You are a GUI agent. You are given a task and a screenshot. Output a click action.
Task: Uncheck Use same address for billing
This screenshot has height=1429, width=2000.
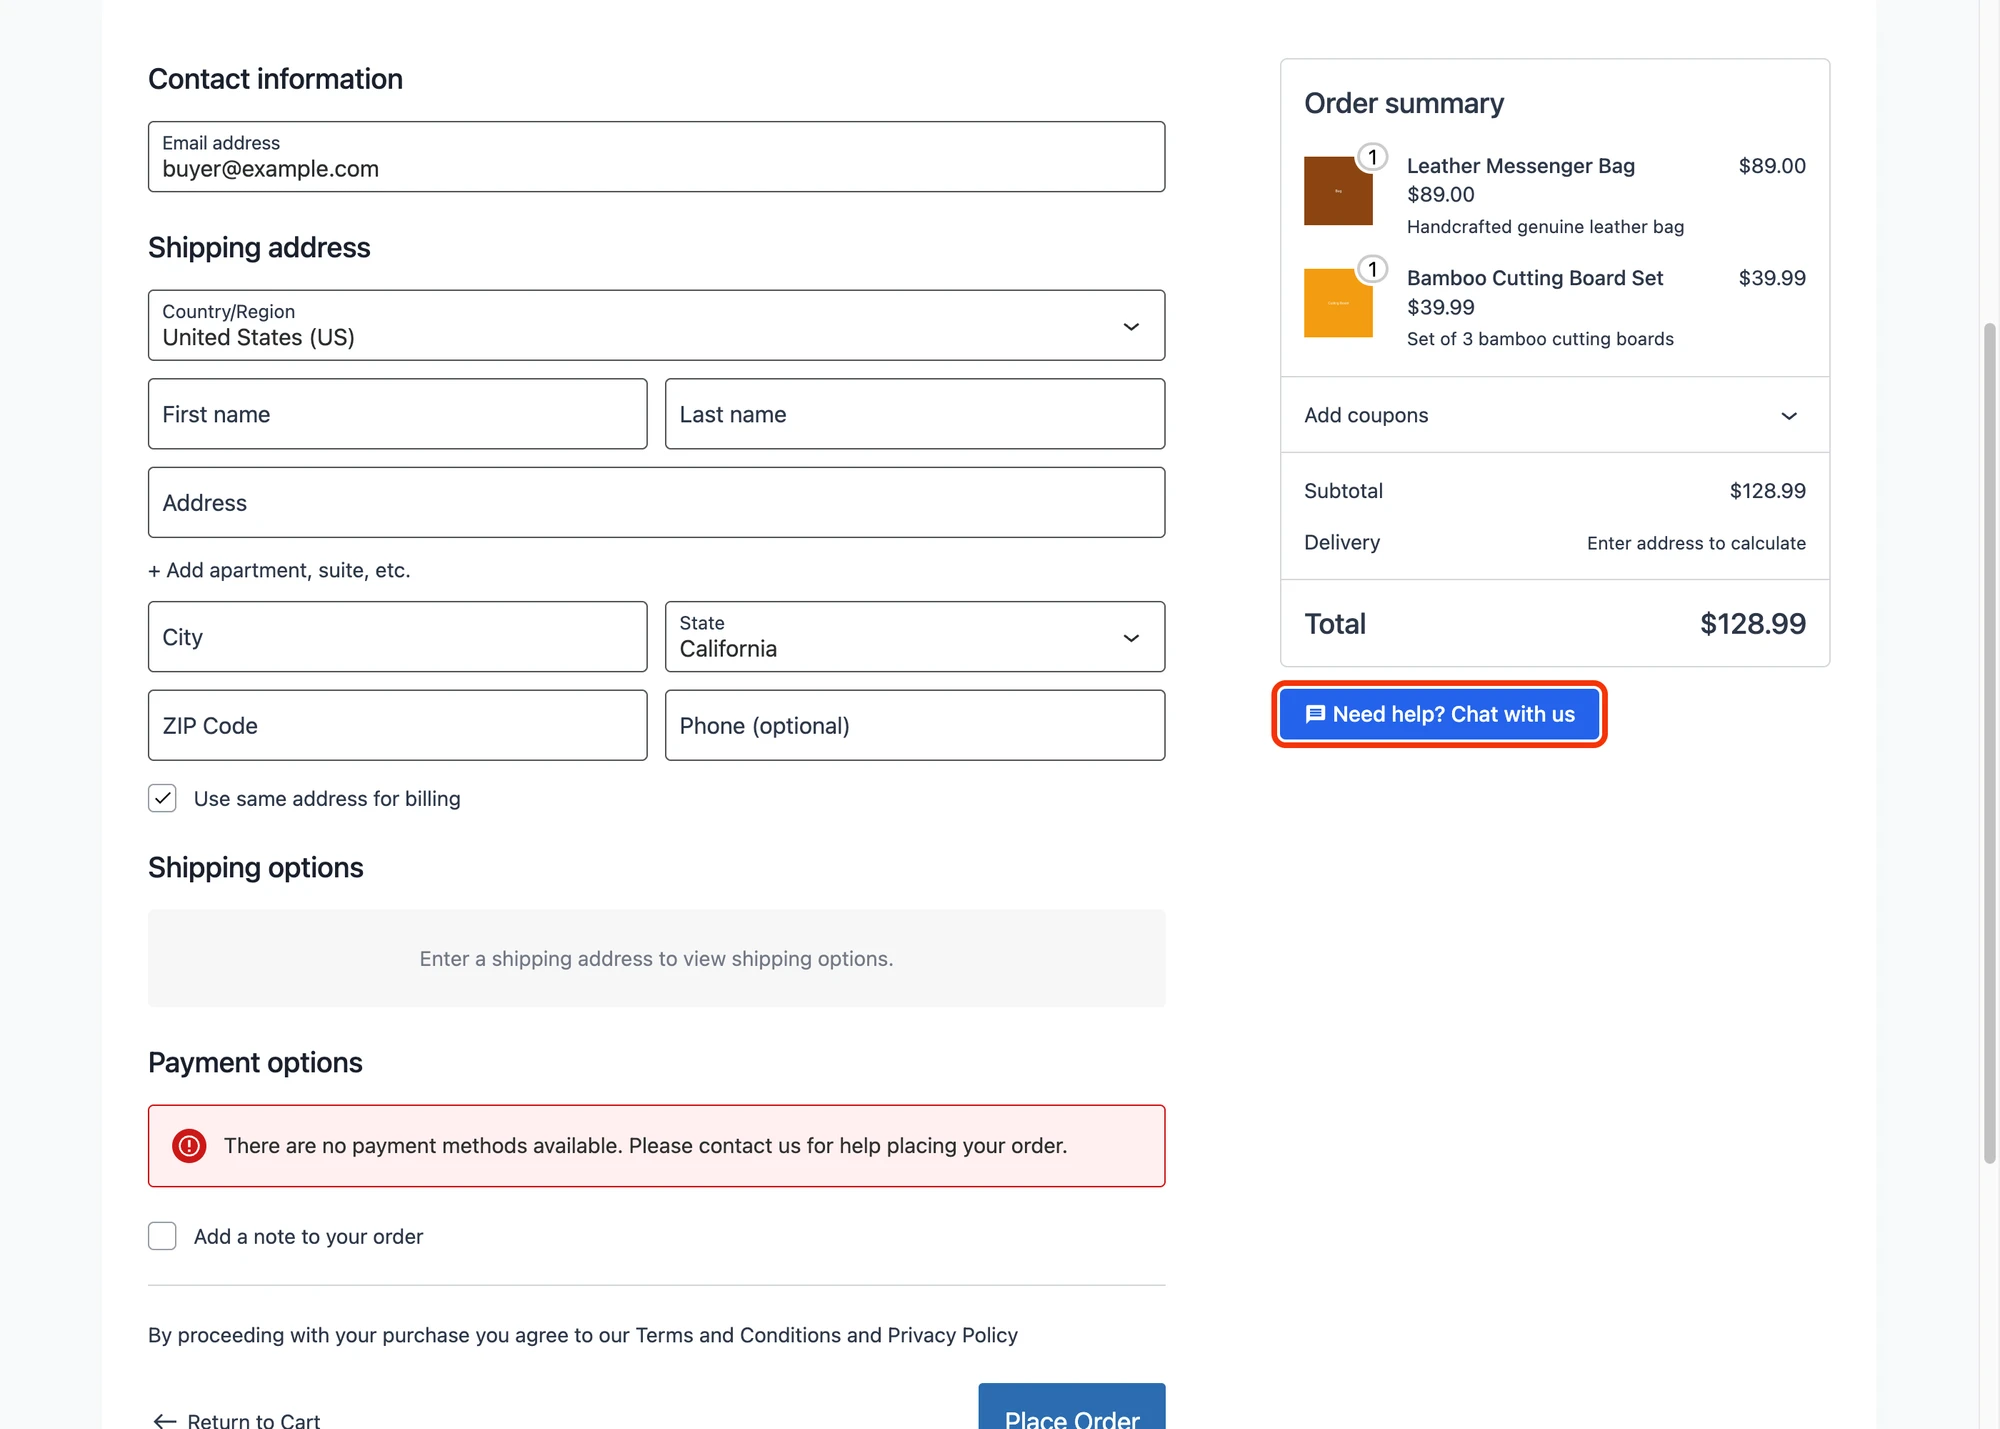162,798
